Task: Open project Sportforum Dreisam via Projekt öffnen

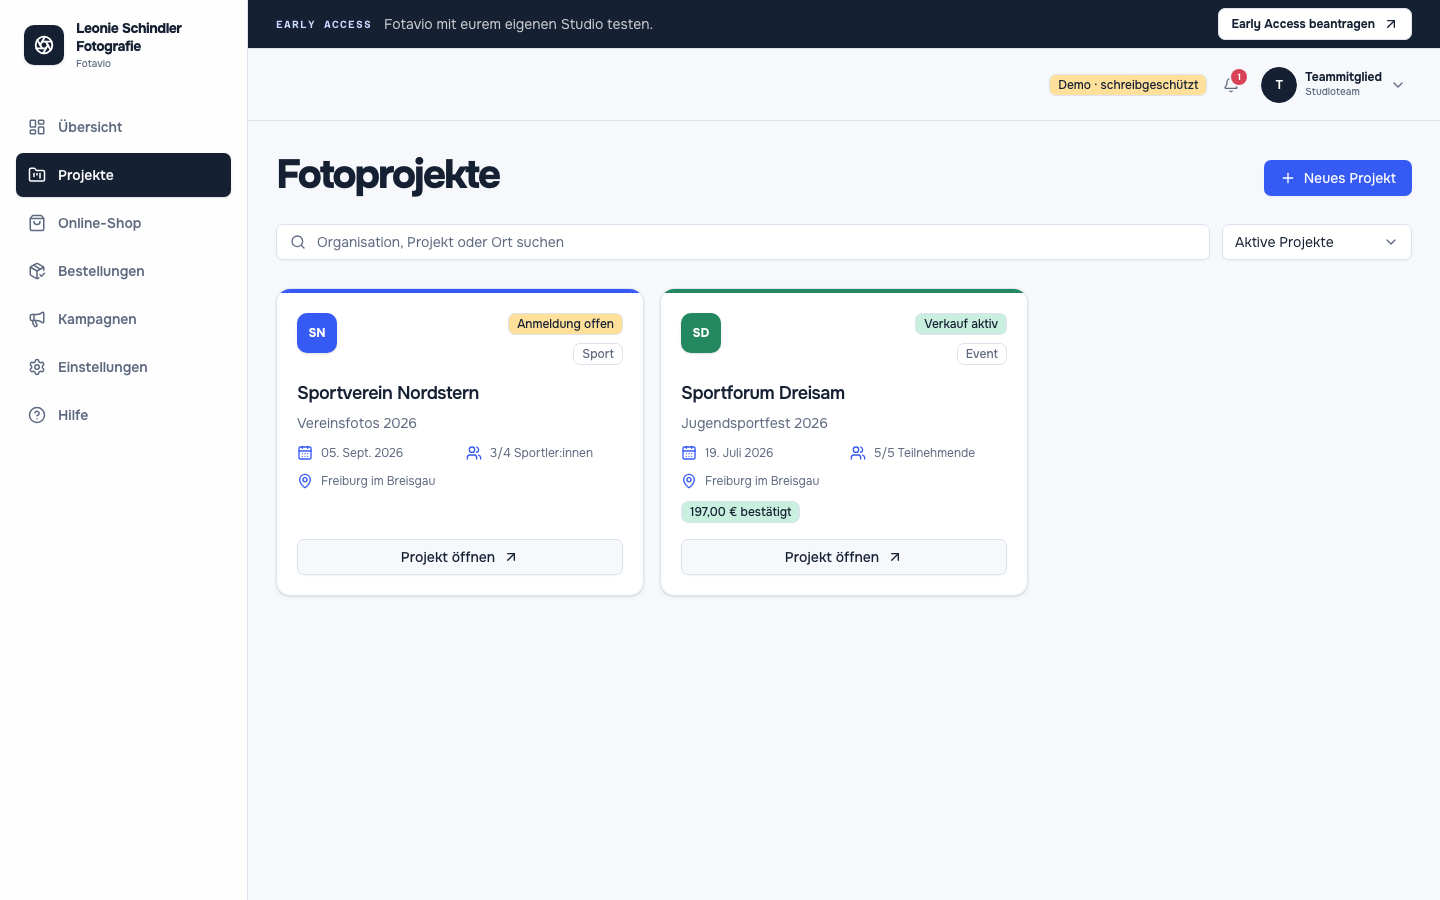Action: pyautogui.click(x=844, y=557)
